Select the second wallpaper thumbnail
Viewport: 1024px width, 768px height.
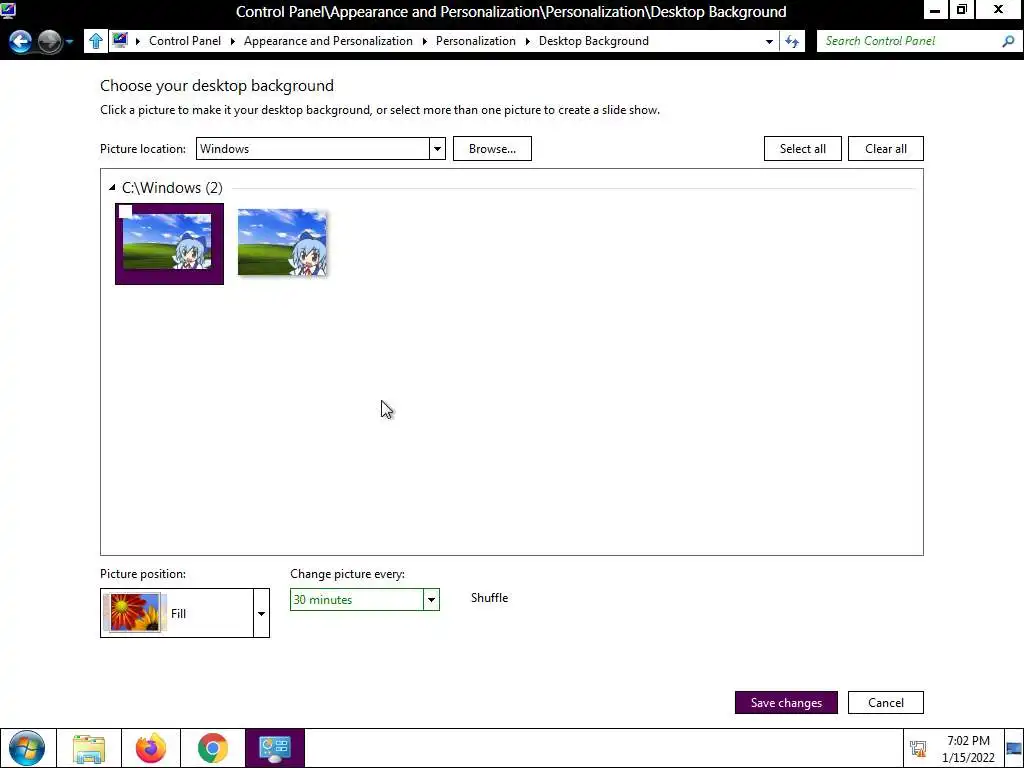(x=282, y=243)
